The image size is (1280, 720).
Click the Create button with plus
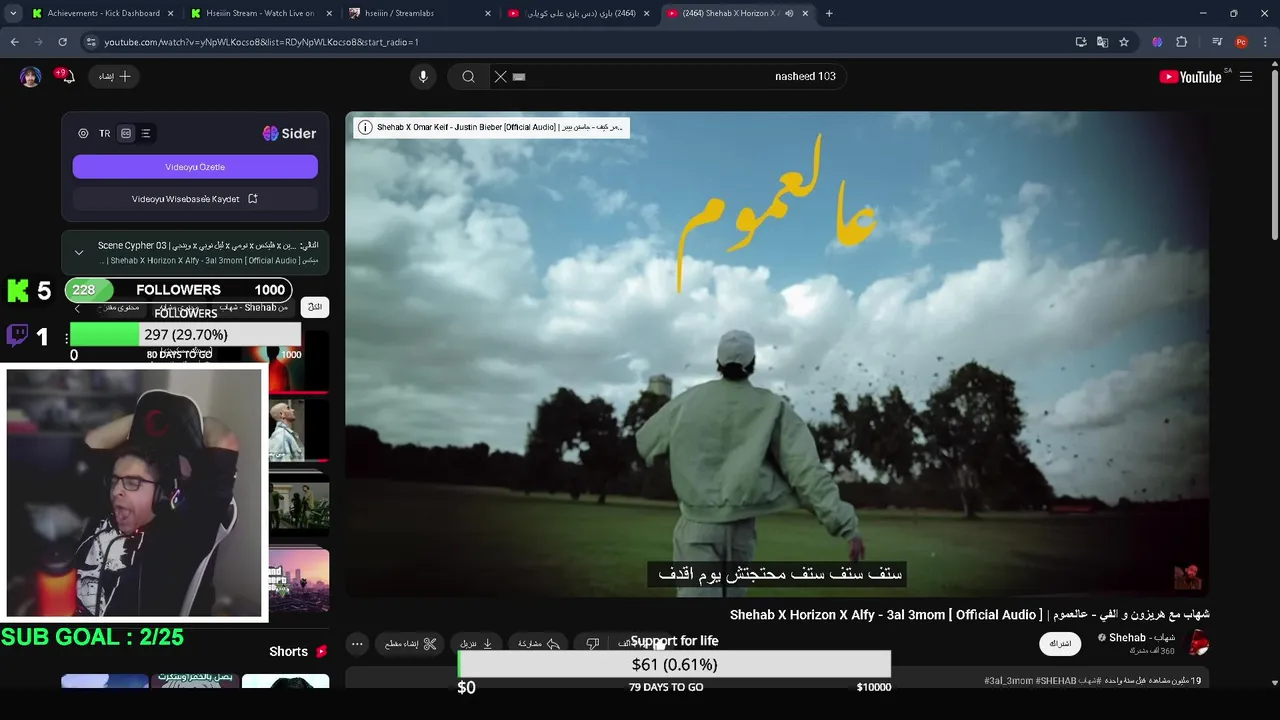click(x=115, y=76)
